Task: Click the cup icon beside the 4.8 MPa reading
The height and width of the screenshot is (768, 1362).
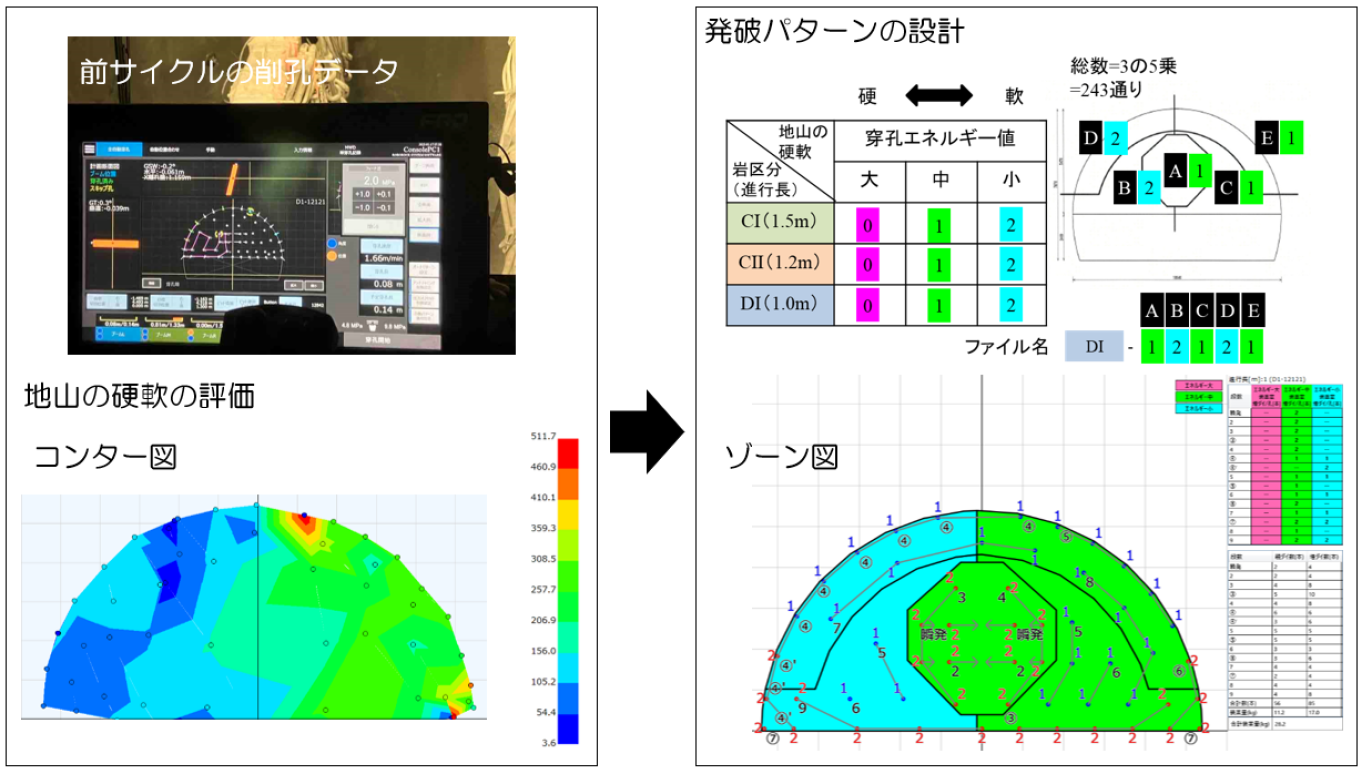Action: (372, 326)
